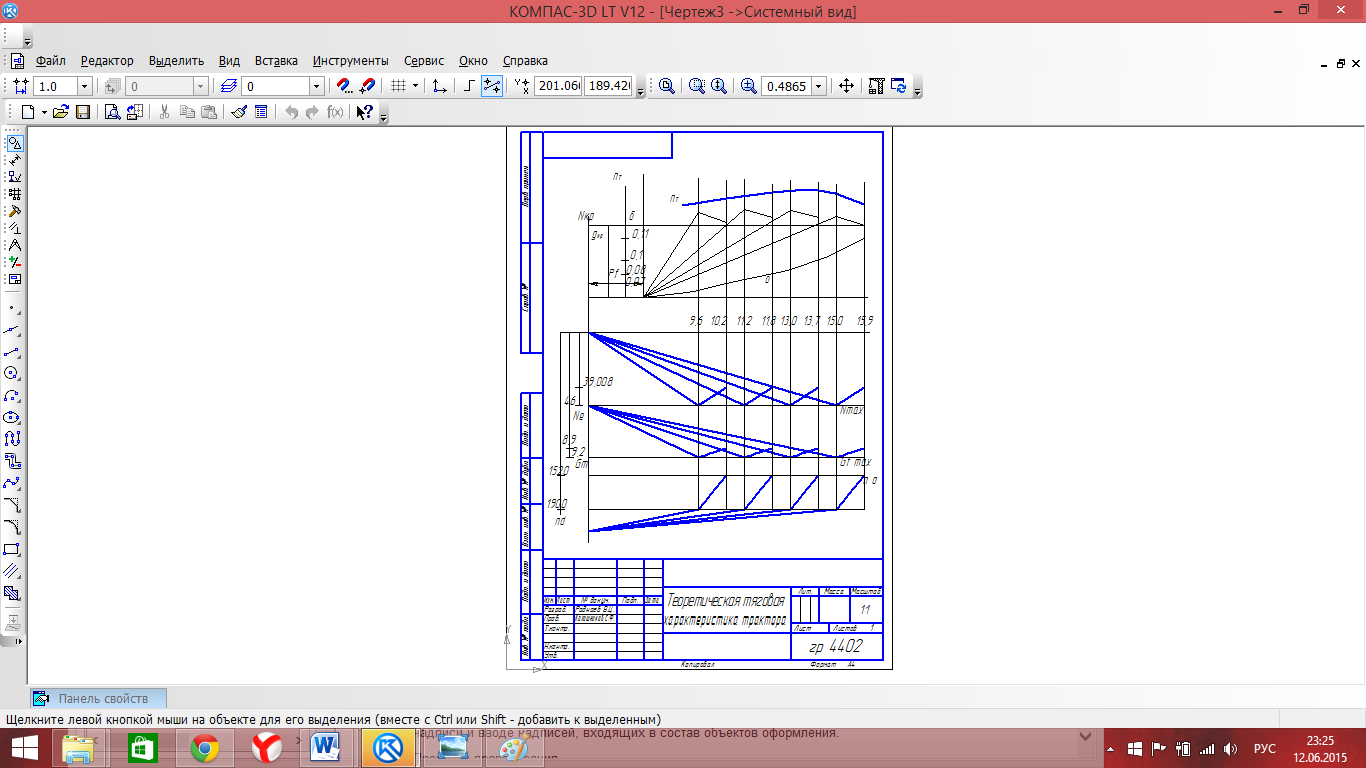The width and height of the screenshot is (1366, 768).
Task: Select the Fillet tool in left toolbar
Action: click(12, 527)
